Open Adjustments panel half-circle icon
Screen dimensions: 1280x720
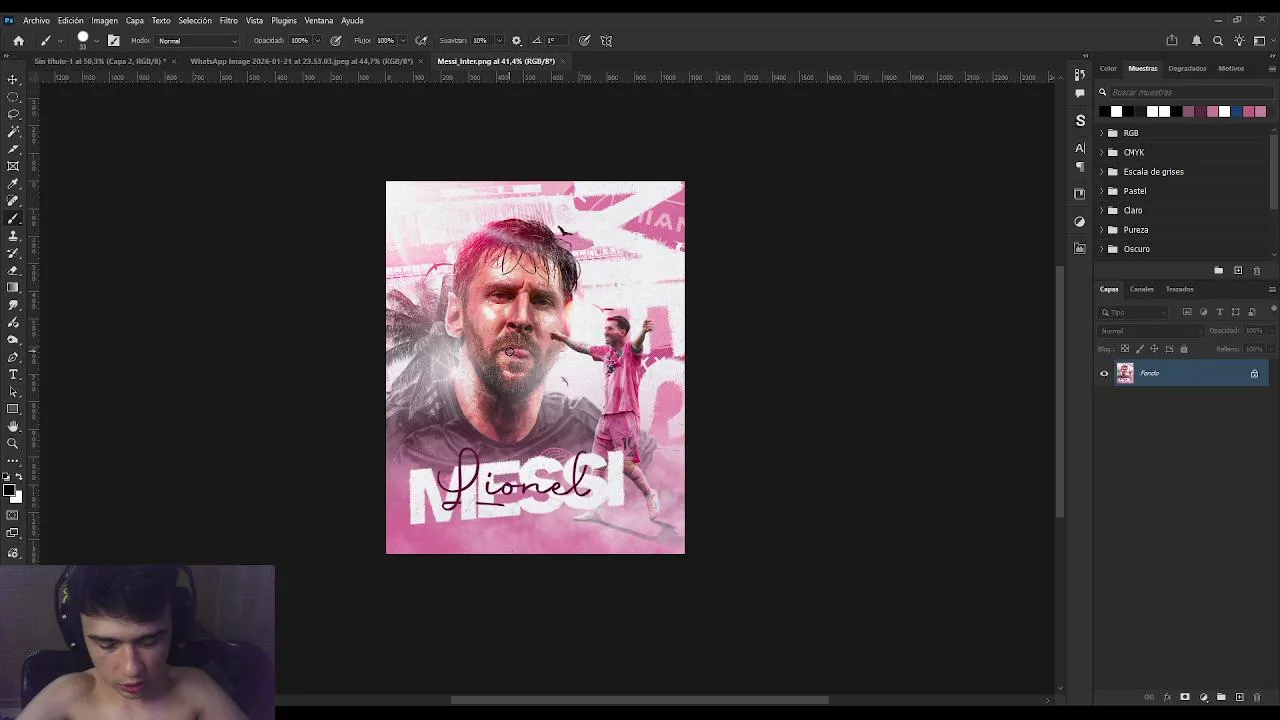(x=1080, y=221)
